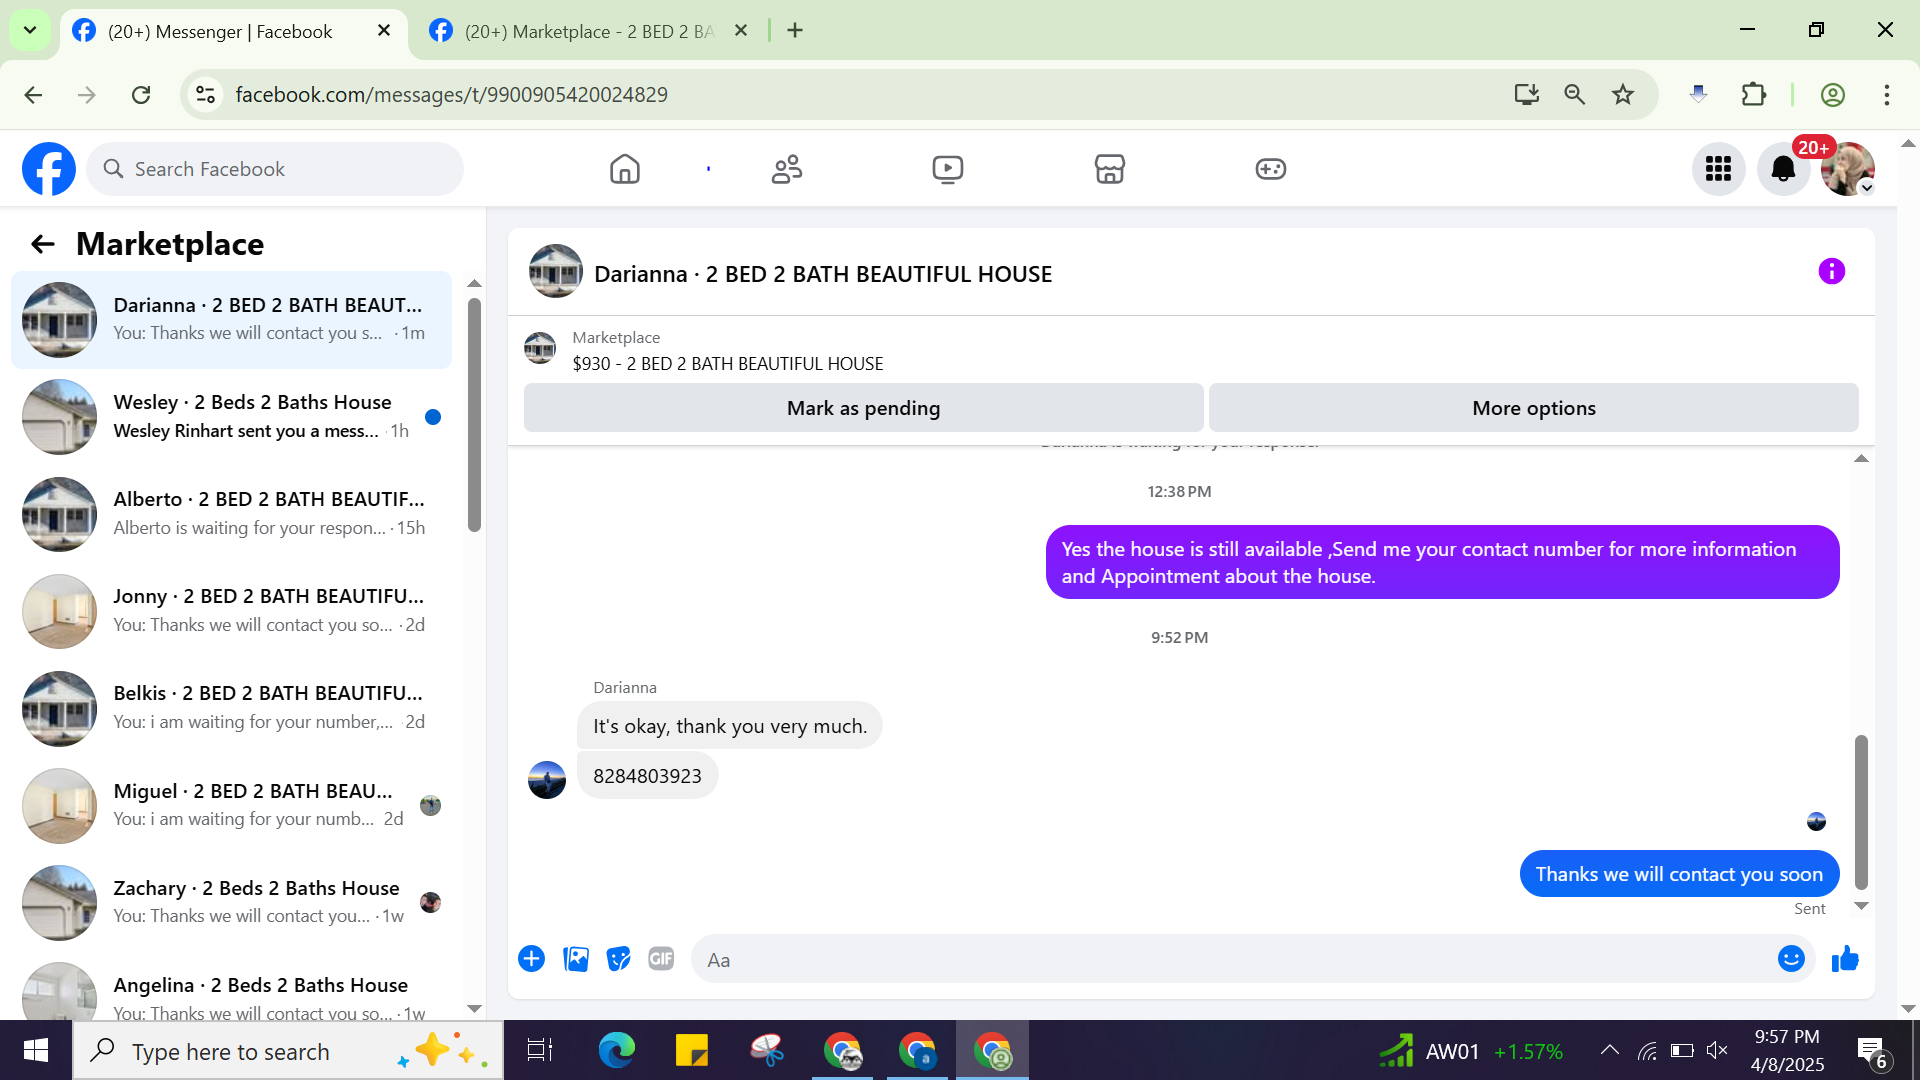Click the notifications bell icon

click(x=1783, y=169)
